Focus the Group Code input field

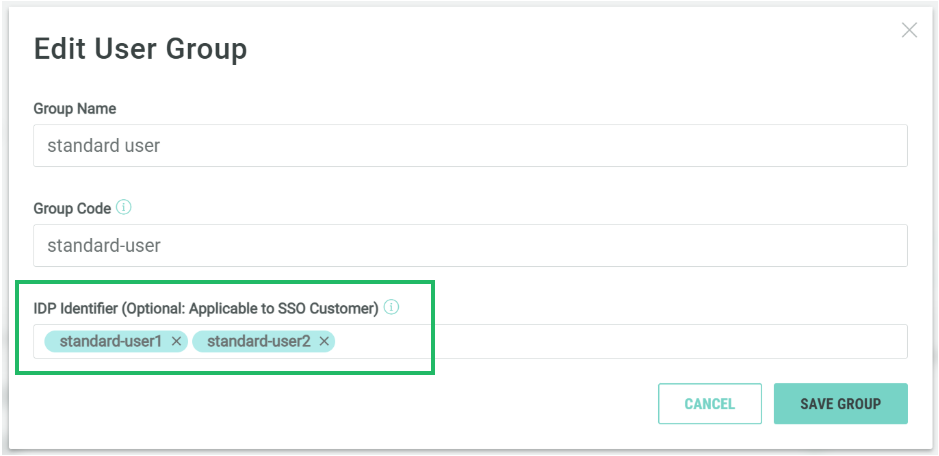470,245
